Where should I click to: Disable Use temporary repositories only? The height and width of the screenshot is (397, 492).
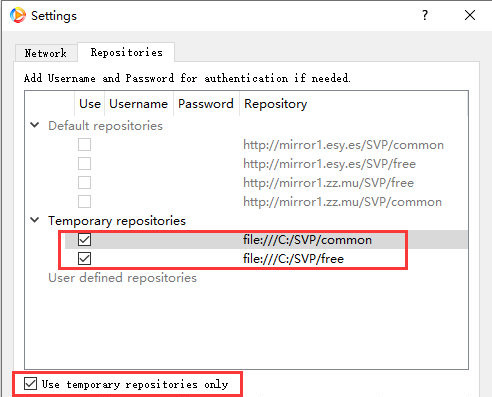click(x=30, y=384)
